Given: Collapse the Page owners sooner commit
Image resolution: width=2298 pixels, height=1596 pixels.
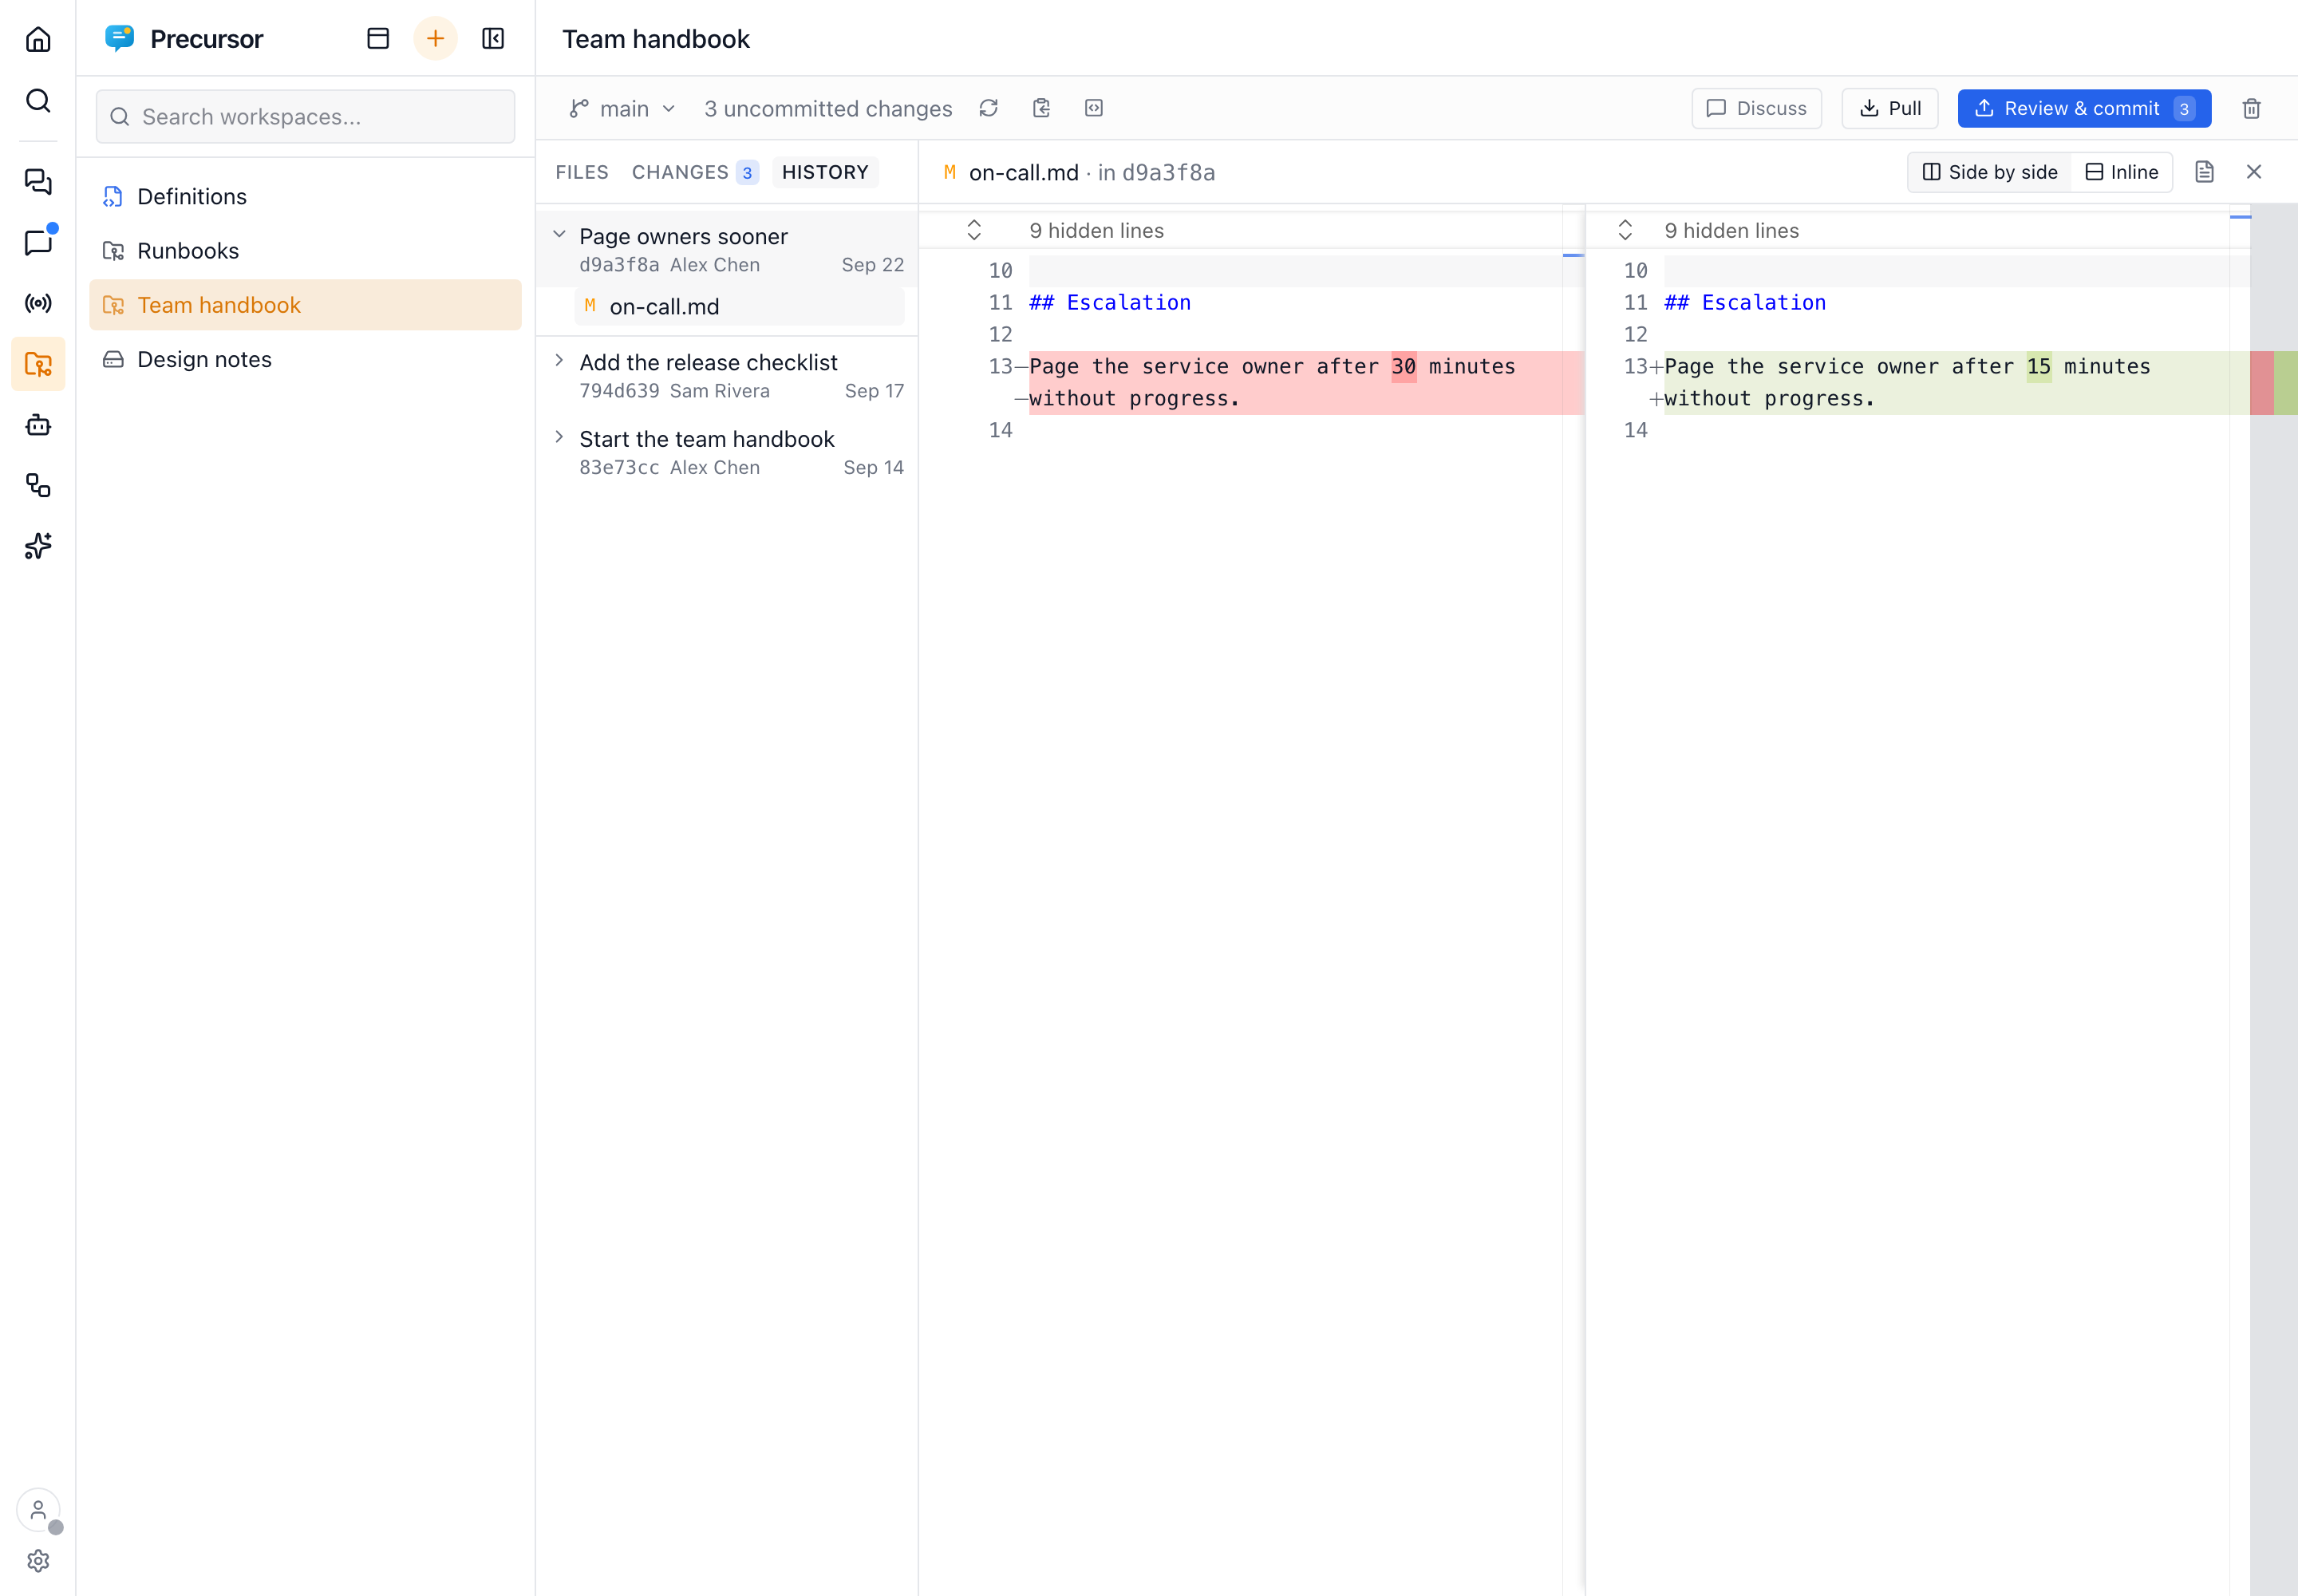Looking at the screenshot, I should pyautogui.click(x=559, y=235).
